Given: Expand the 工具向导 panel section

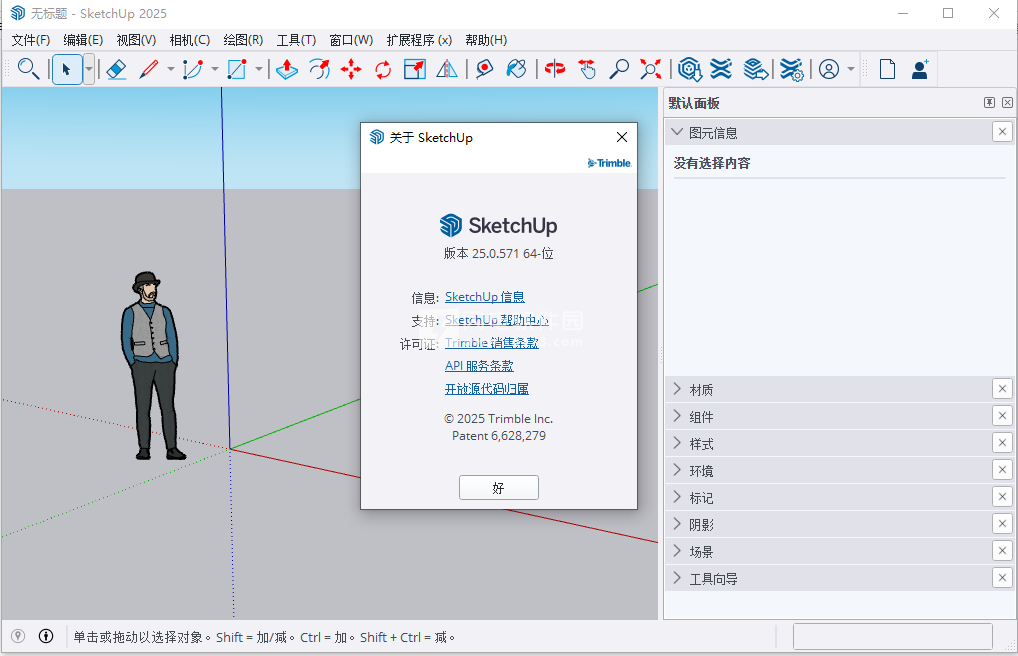Looking at the screenshot, I should (677, 577).
